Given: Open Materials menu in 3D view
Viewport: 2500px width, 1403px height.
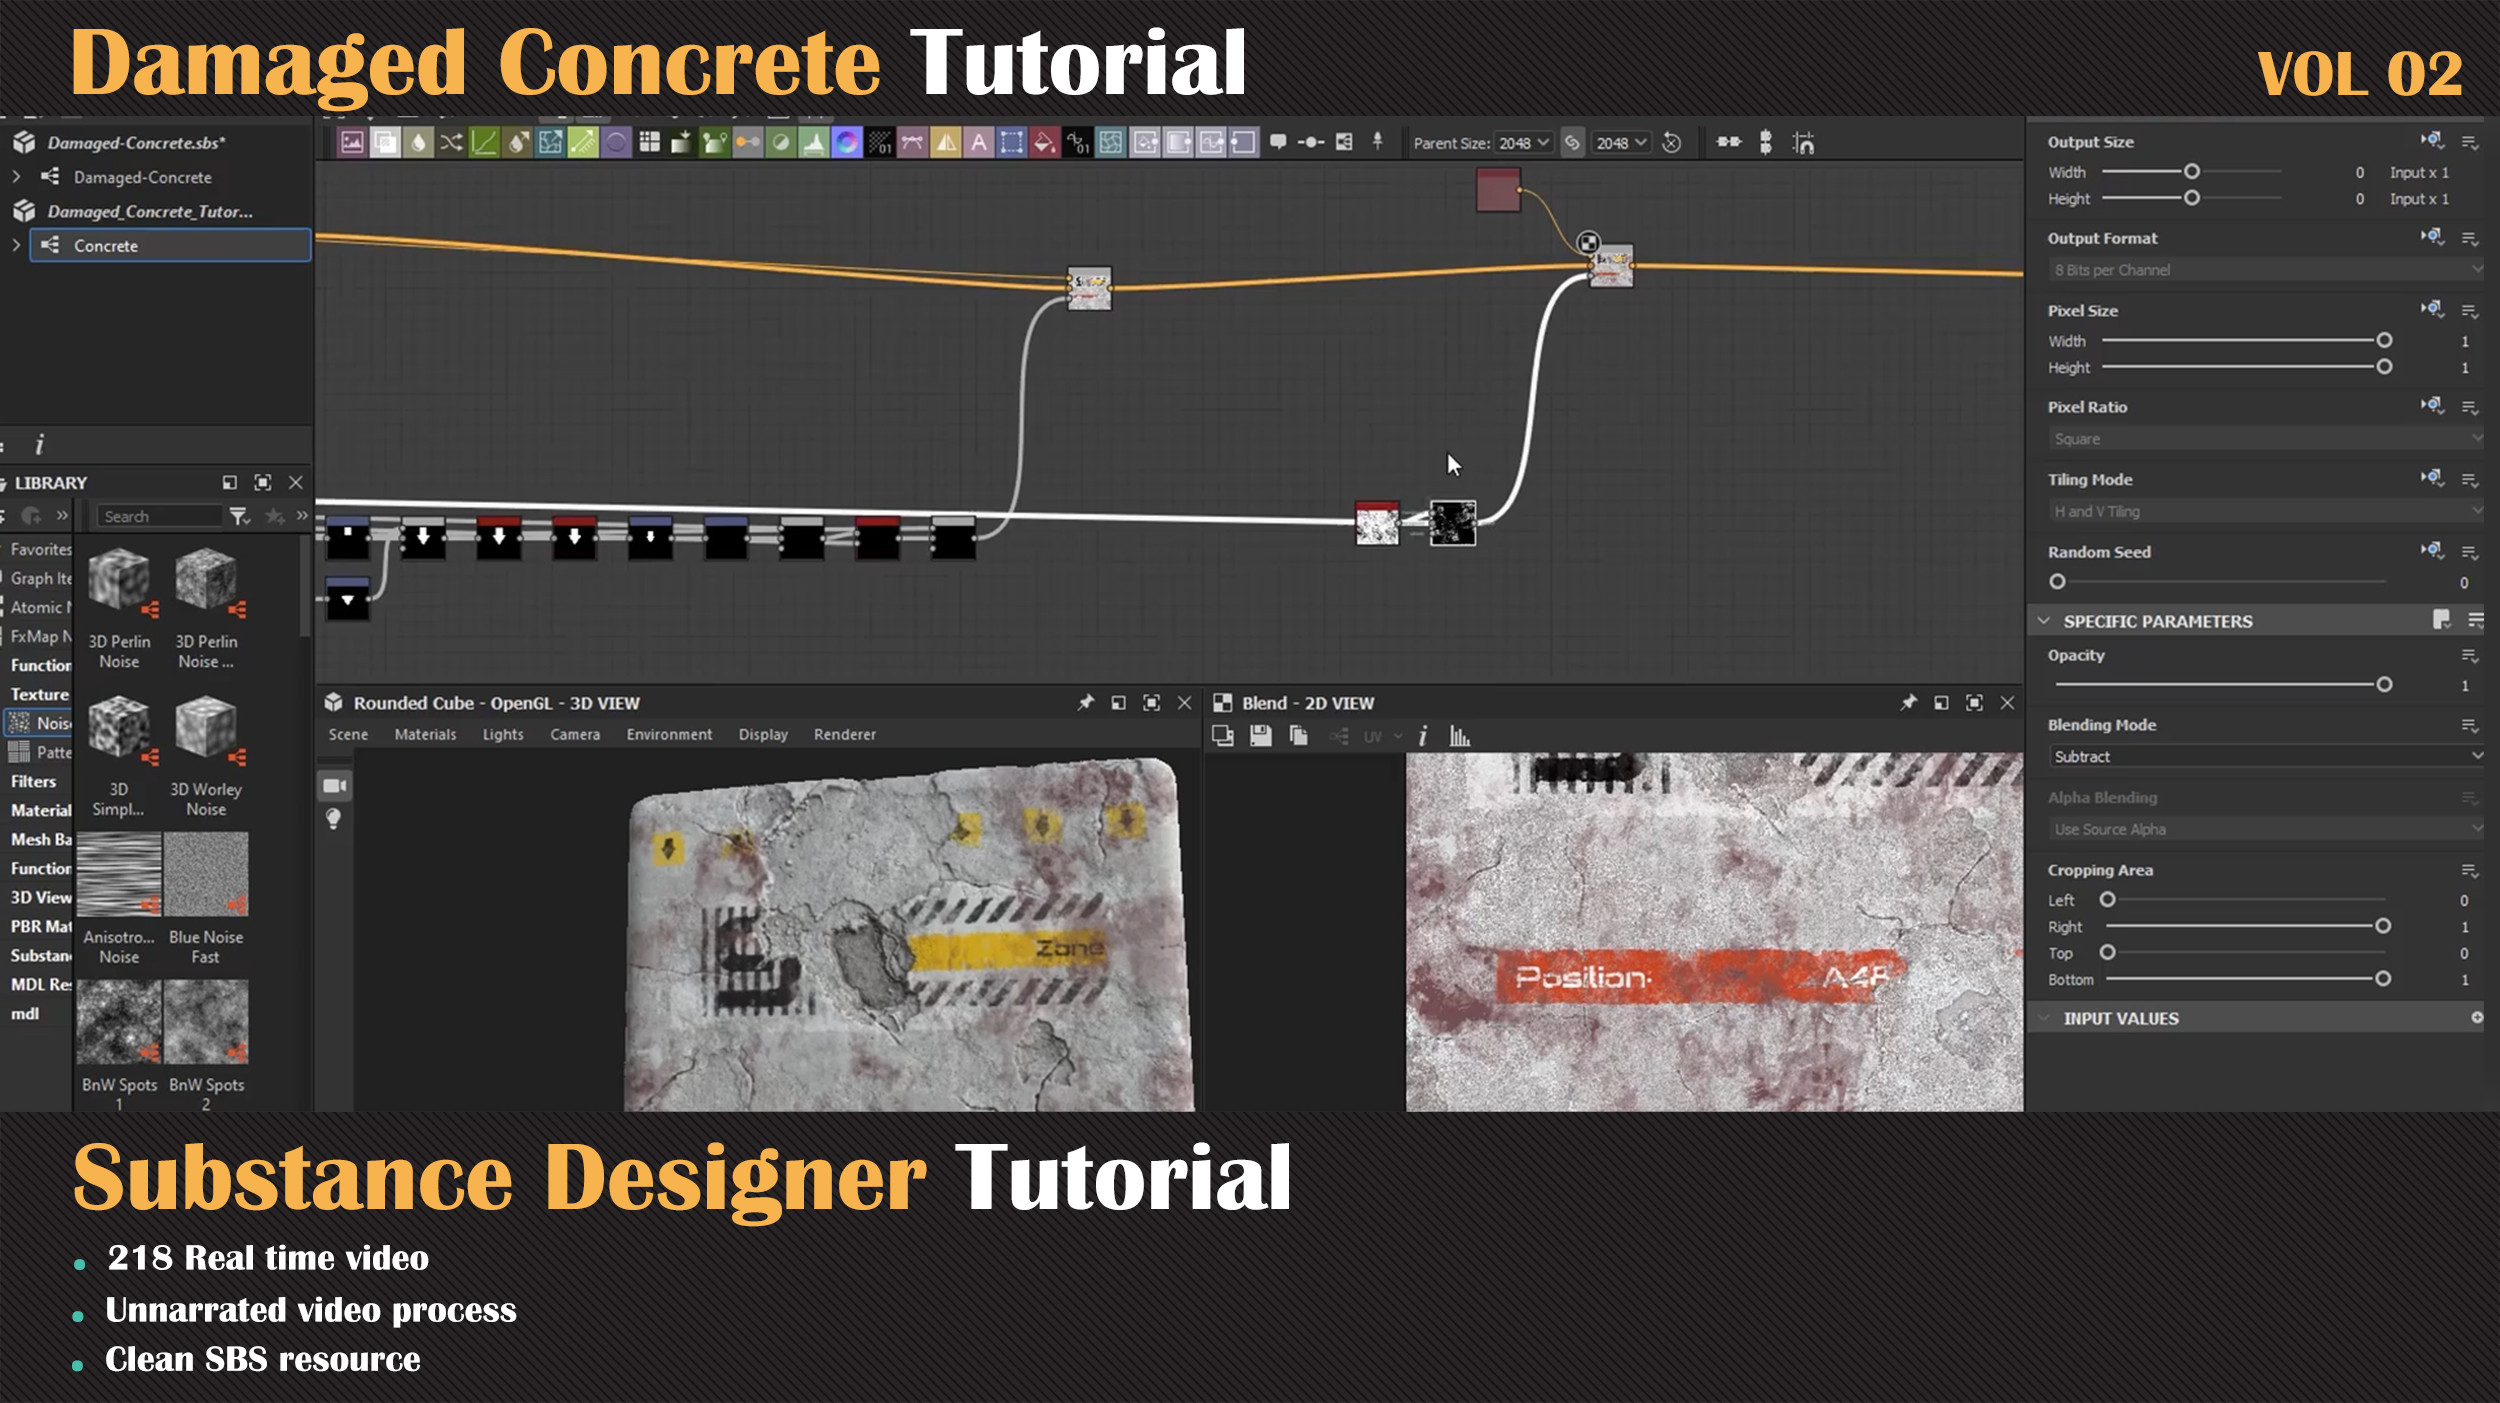Looking at the screenshot, I should coord(425,735).
